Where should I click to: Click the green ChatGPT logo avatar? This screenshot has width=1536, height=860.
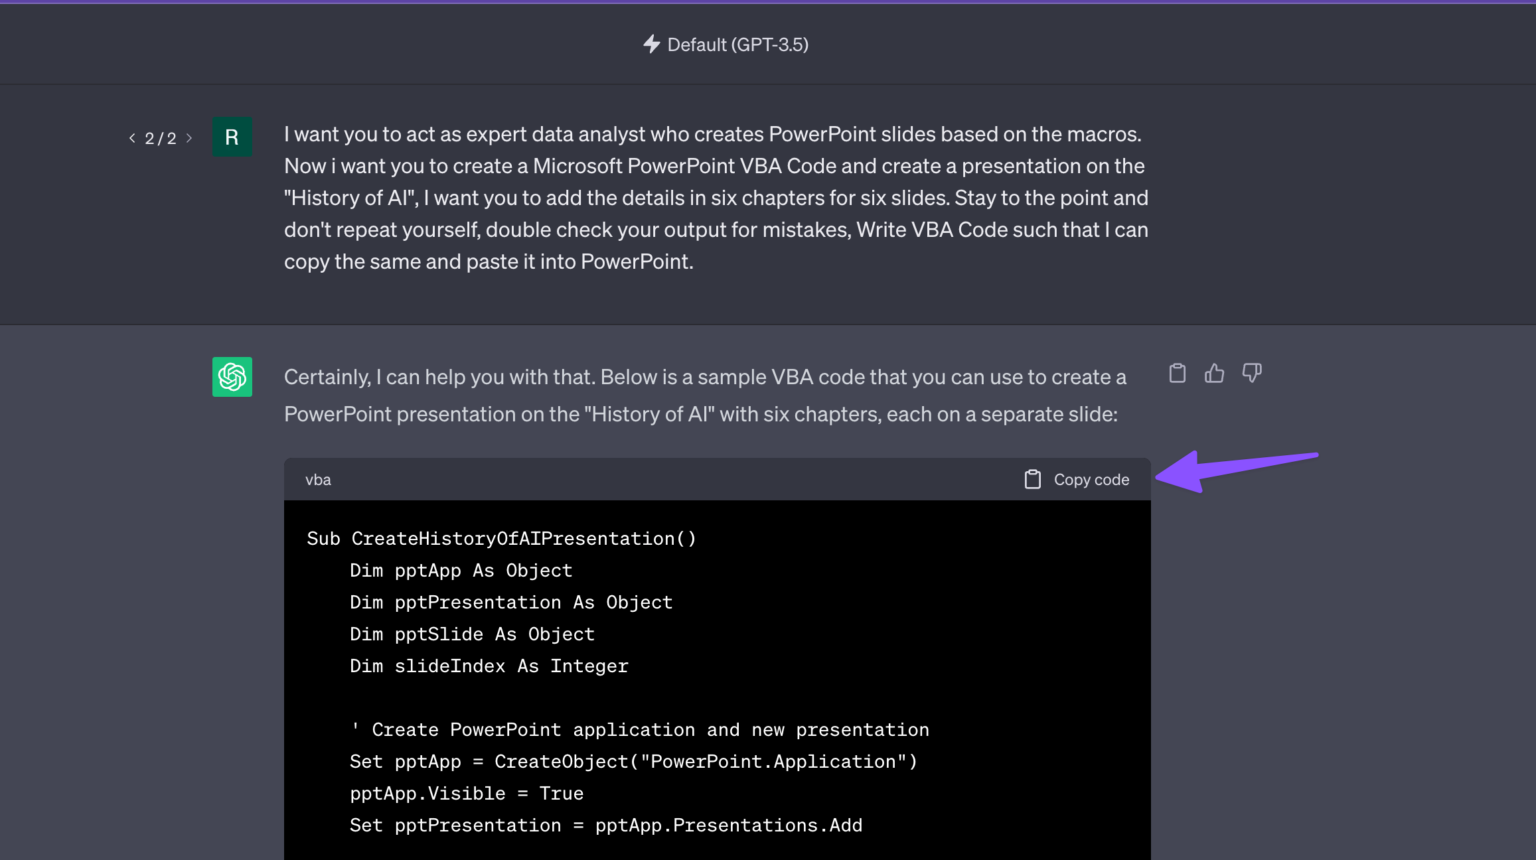point(232,377)
